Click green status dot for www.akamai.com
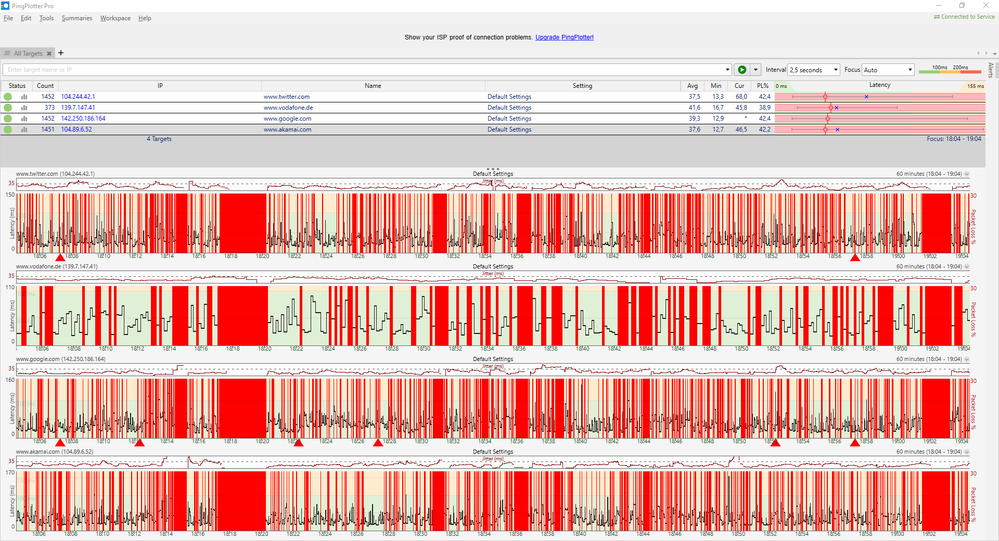Viewport: 999px width, 541px height. coord(8,129)
